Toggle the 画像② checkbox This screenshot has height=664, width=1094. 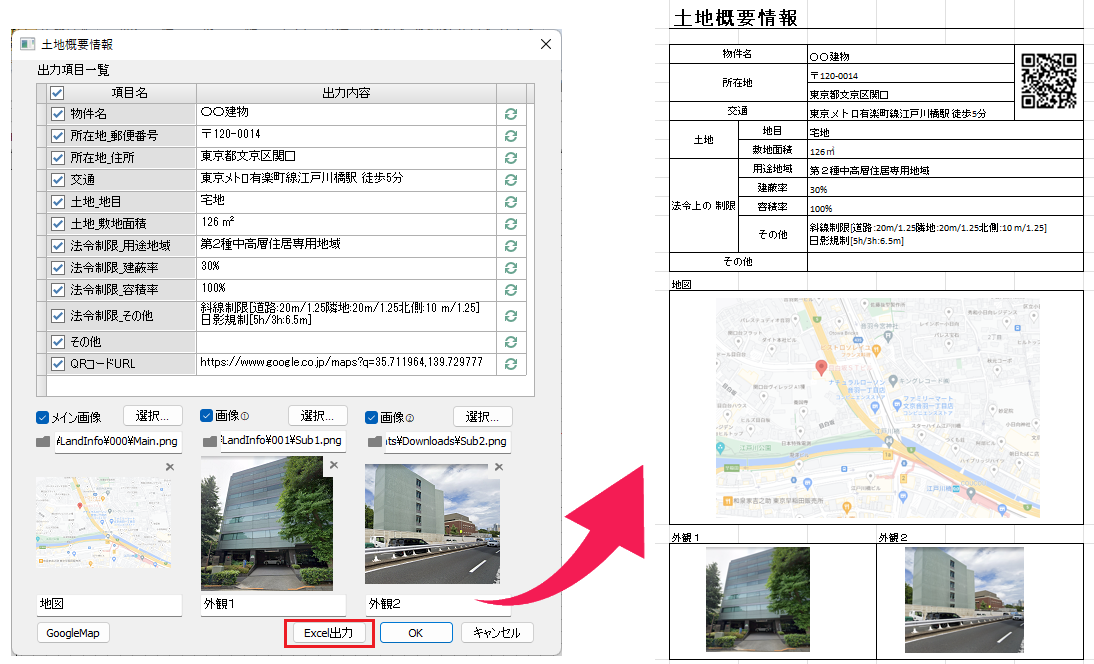click(x=373, y=417)
